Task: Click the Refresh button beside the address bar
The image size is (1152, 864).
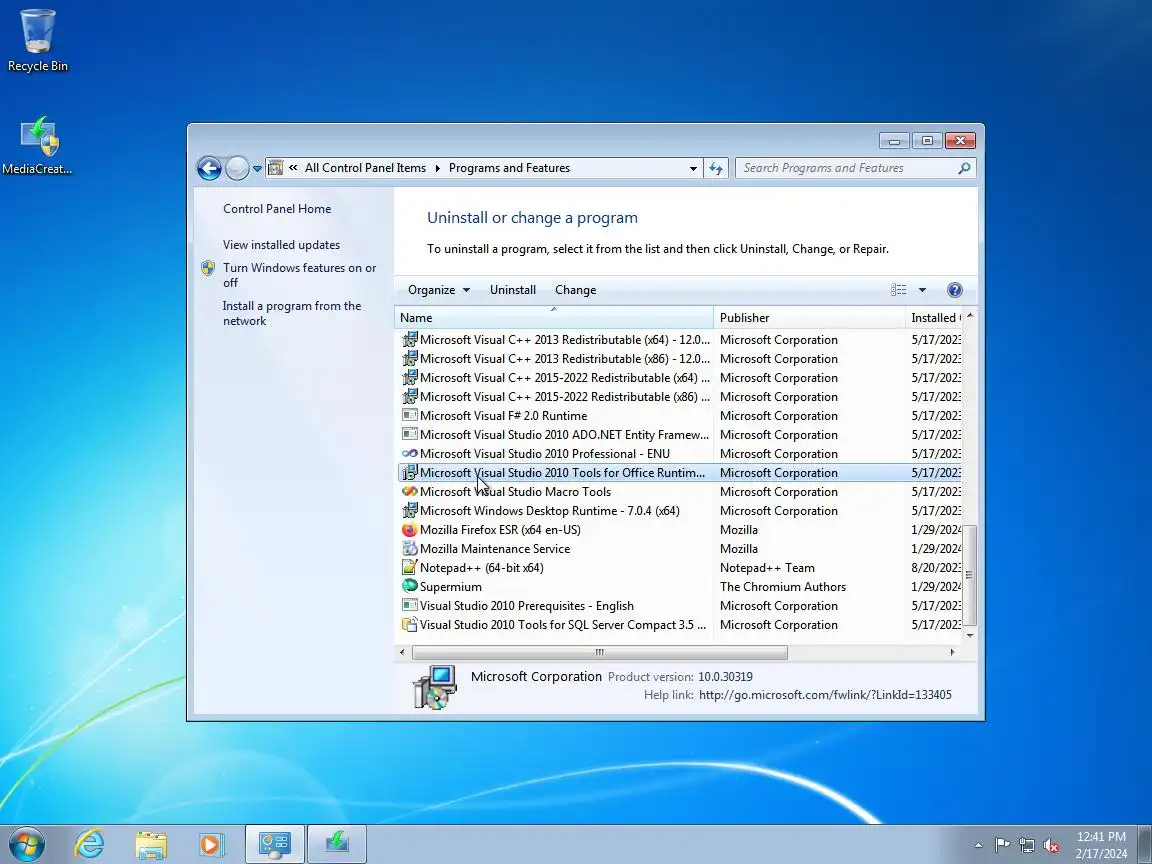Action: pos(716,168)
